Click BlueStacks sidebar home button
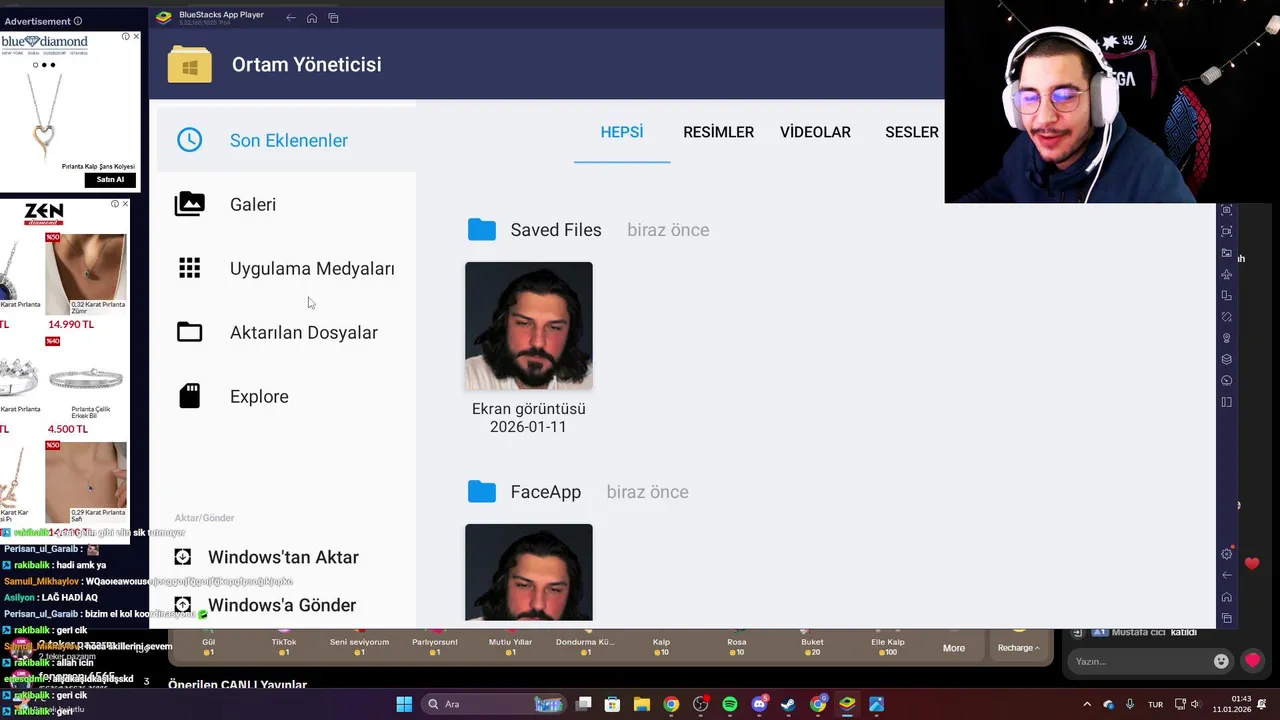Image resolution: width=1280 pixels, height=720 pixels. click(1227, 597)
